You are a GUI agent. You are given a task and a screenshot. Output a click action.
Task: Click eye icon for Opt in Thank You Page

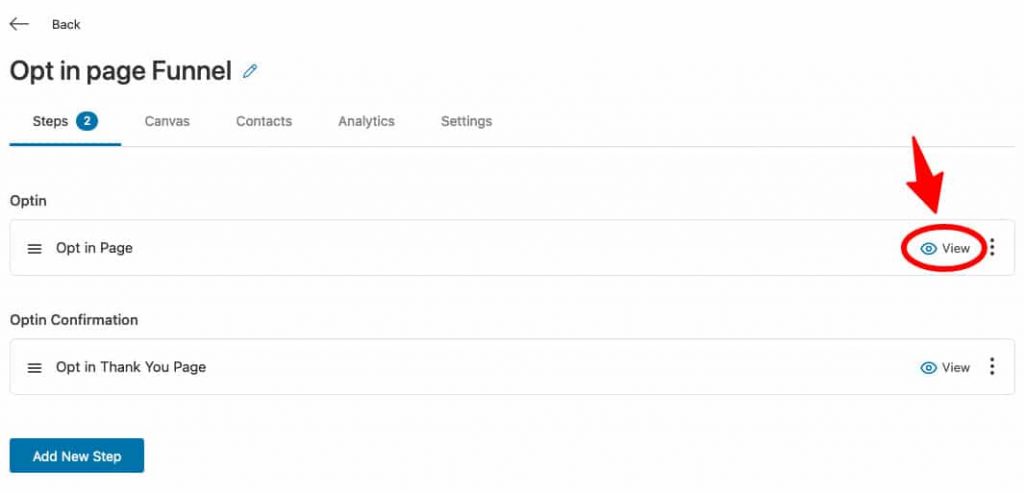click(929, 368)
